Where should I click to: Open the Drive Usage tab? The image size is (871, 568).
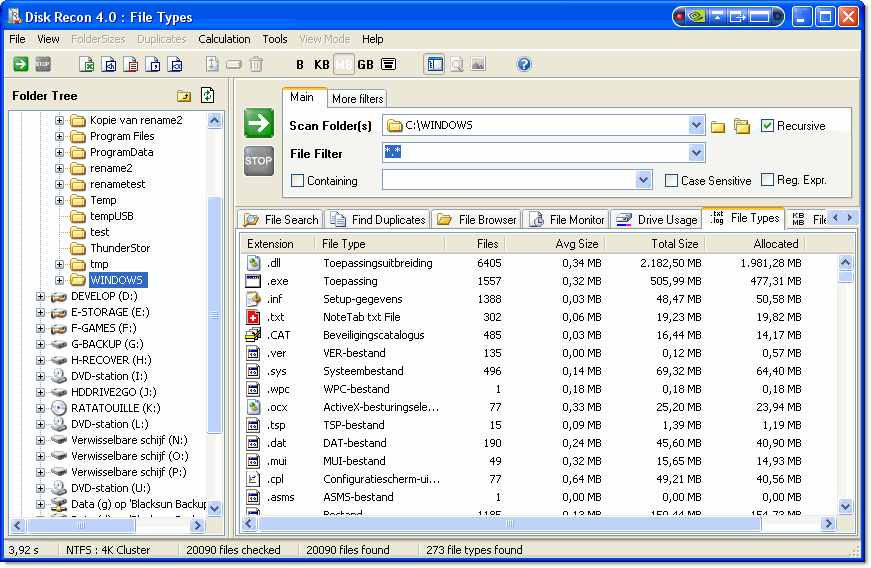click(657, 220)
